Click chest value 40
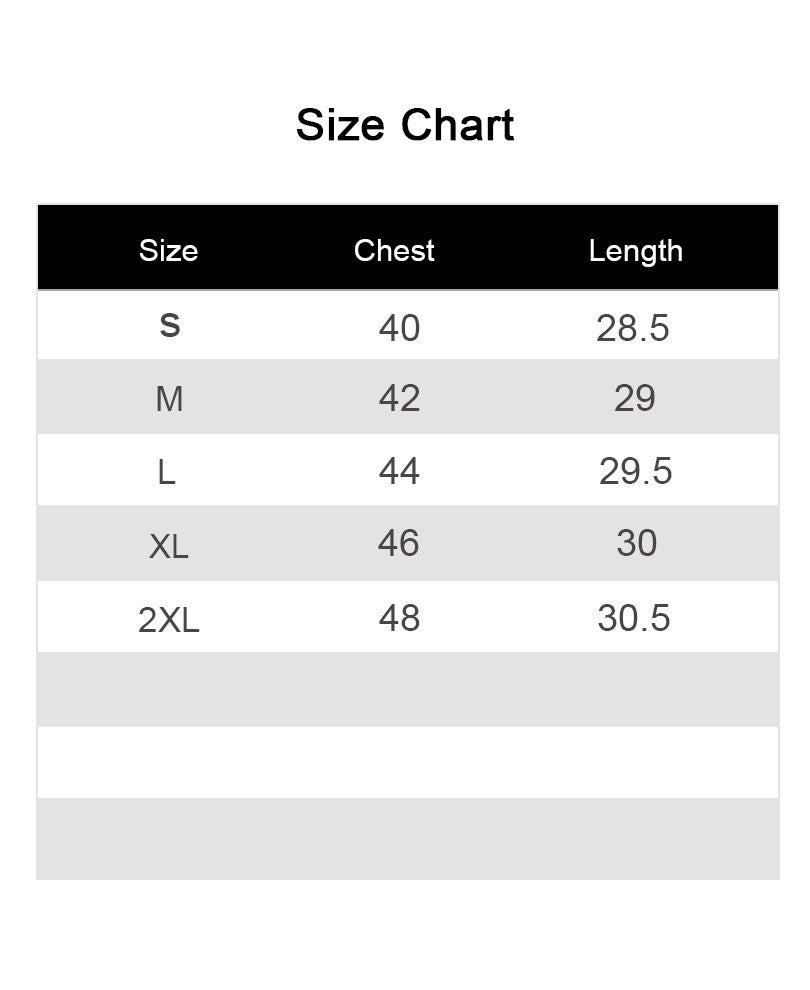Image resolution: width=810 pixels, height=990 pixels. (x=399, y=327)
